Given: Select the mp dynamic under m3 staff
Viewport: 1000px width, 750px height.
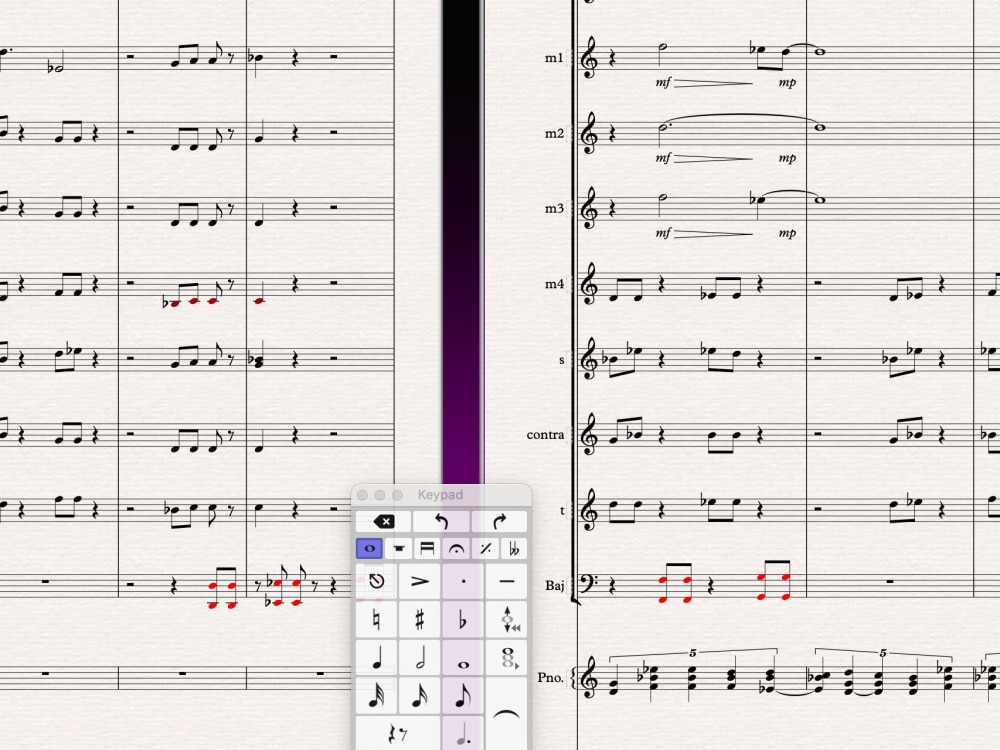Looking at the screenshot, I should tap(788, 233).
